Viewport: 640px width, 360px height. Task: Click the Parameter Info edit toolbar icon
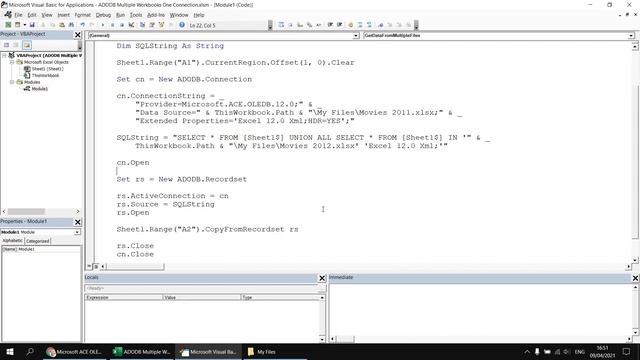[x=309, y=25]
